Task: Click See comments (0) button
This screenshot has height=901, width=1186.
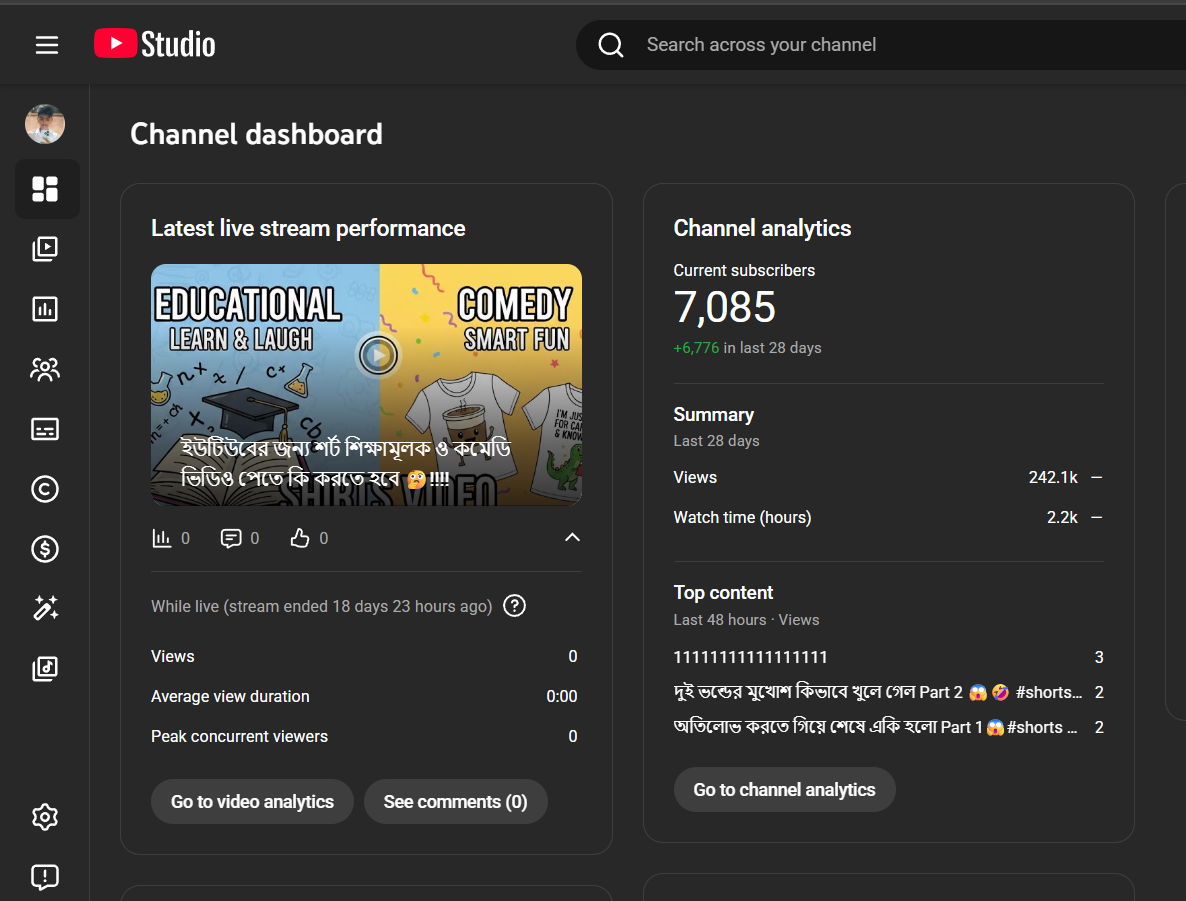Action: coord(455,802)
